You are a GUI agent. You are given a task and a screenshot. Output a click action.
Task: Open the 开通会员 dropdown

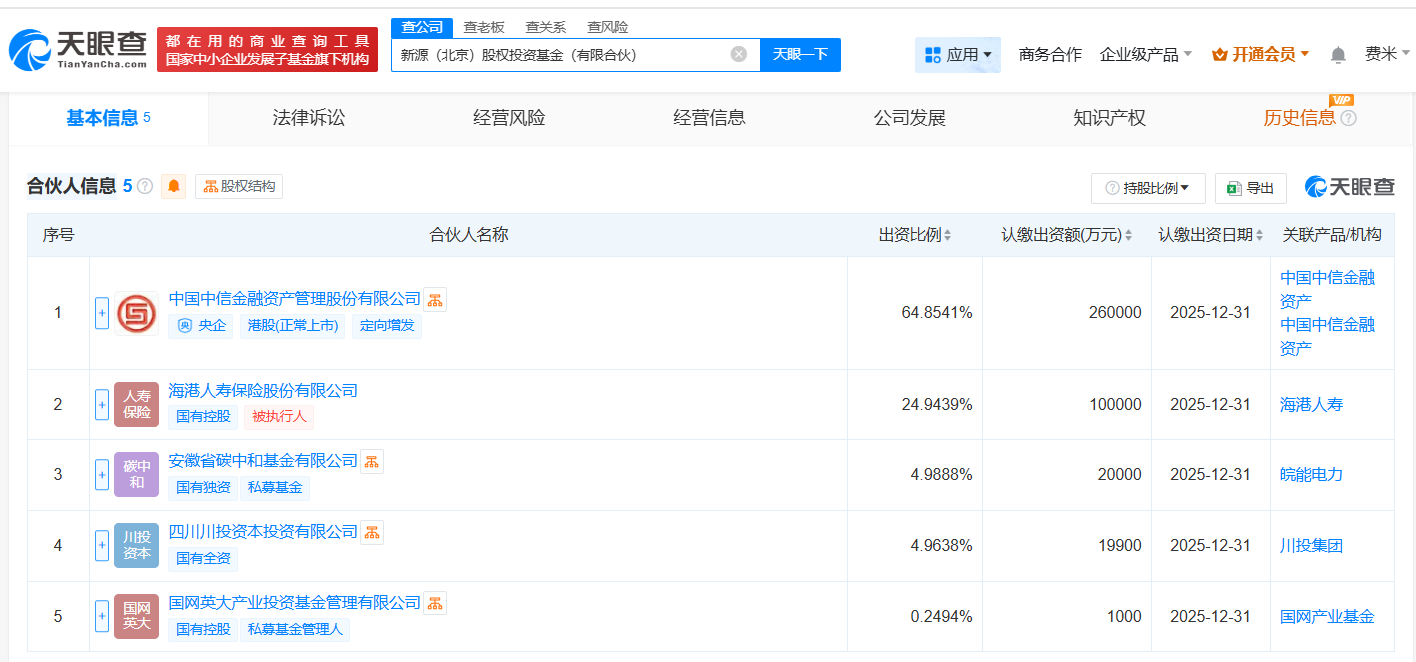click(1260, 55)
